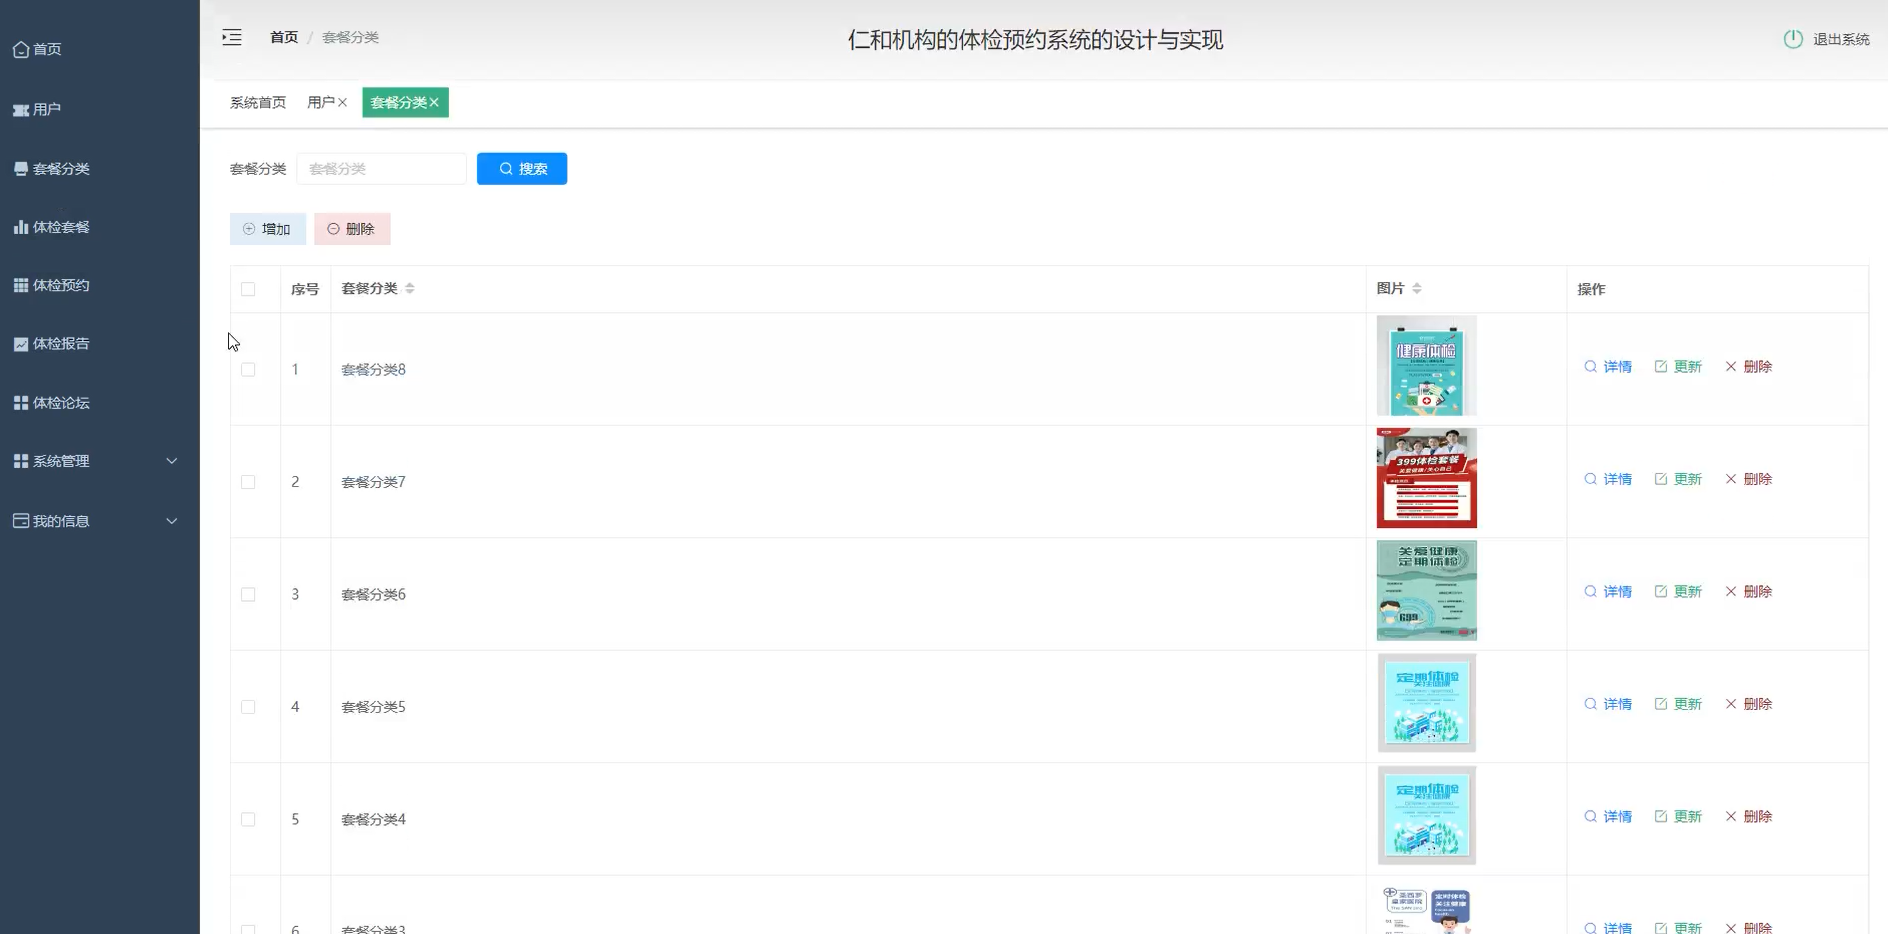1888x934 pixels.
Task: Toggle the select-all checkbox in the table header
Action: (x=248, y=289)
